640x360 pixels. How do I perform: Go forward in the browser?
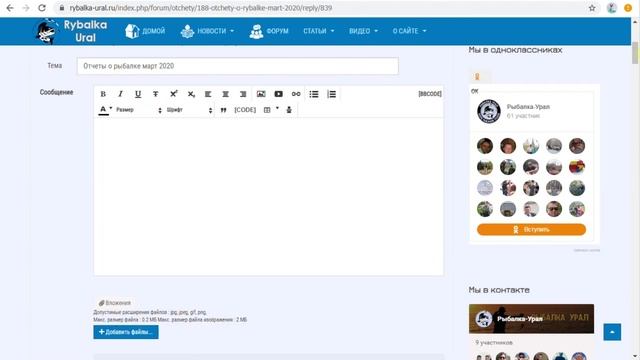[26, 8]
